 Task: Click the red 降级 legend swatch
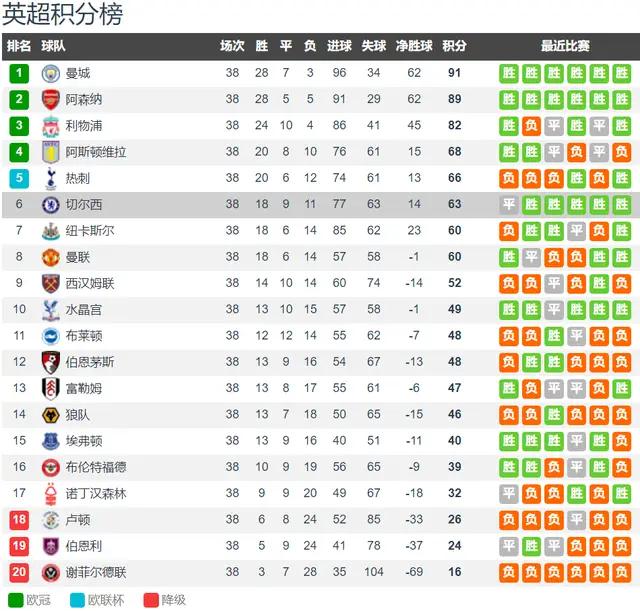151,600
